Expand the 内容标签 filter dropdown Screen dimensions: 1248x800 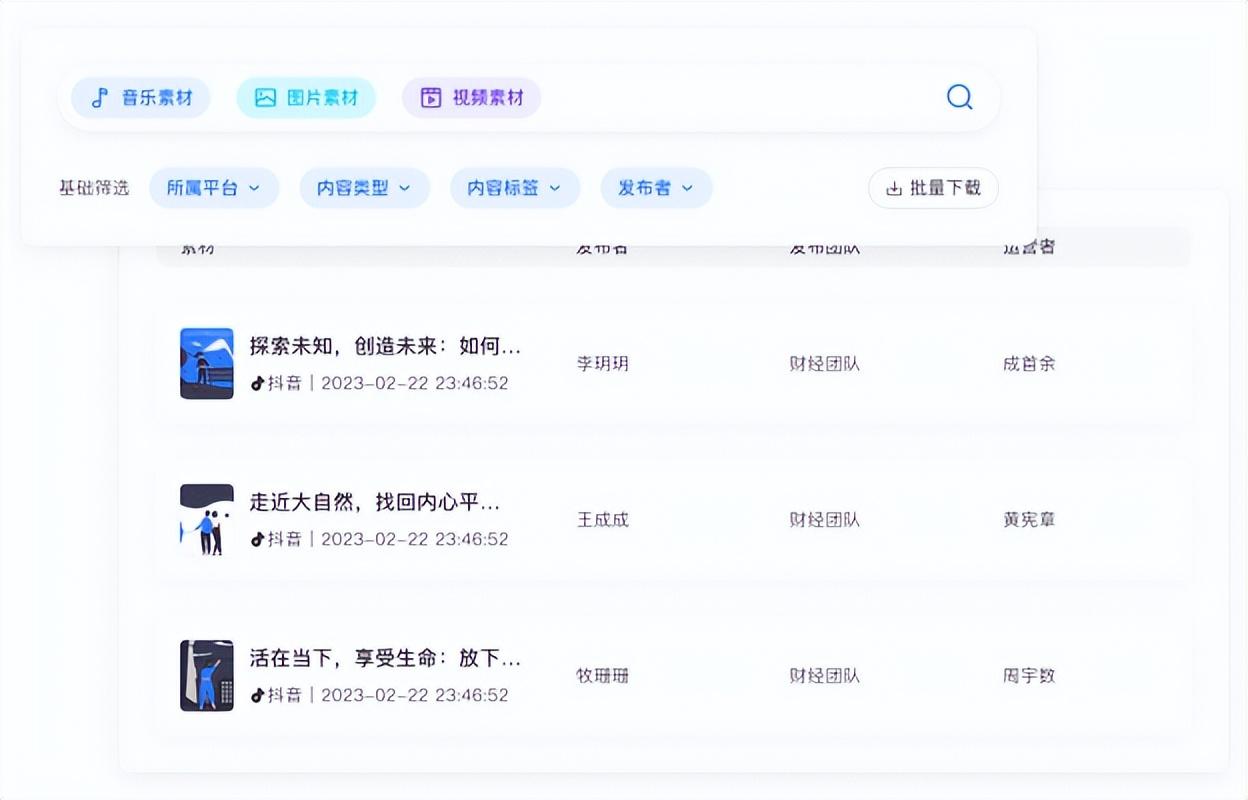[515, 188]
